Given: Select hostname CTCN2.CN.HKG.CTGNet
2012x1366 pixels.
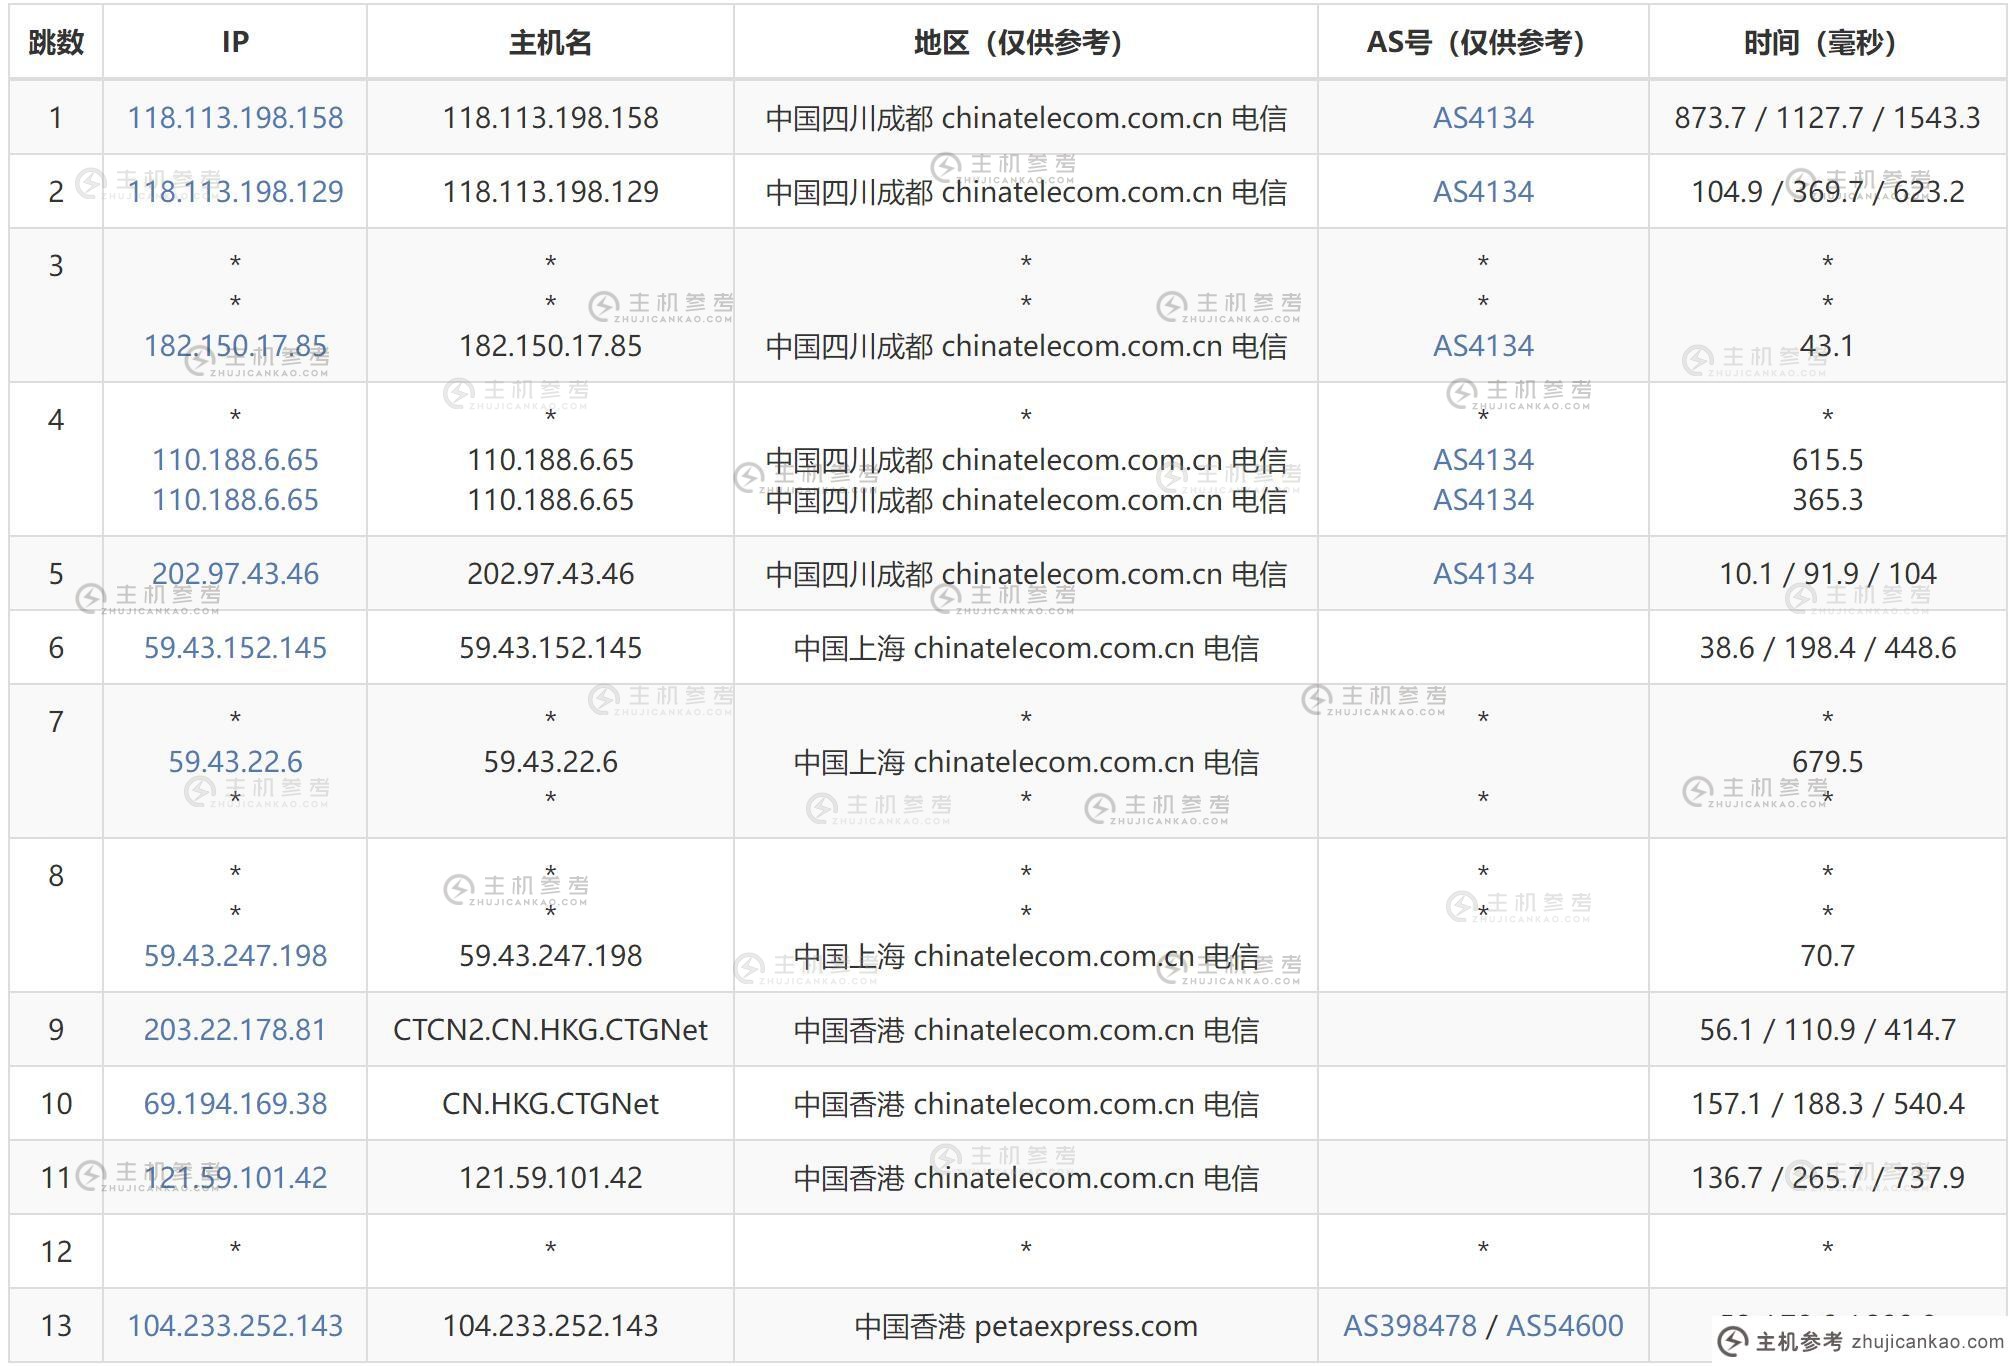Looking at the screenshot, I should tap(550, 1030).
